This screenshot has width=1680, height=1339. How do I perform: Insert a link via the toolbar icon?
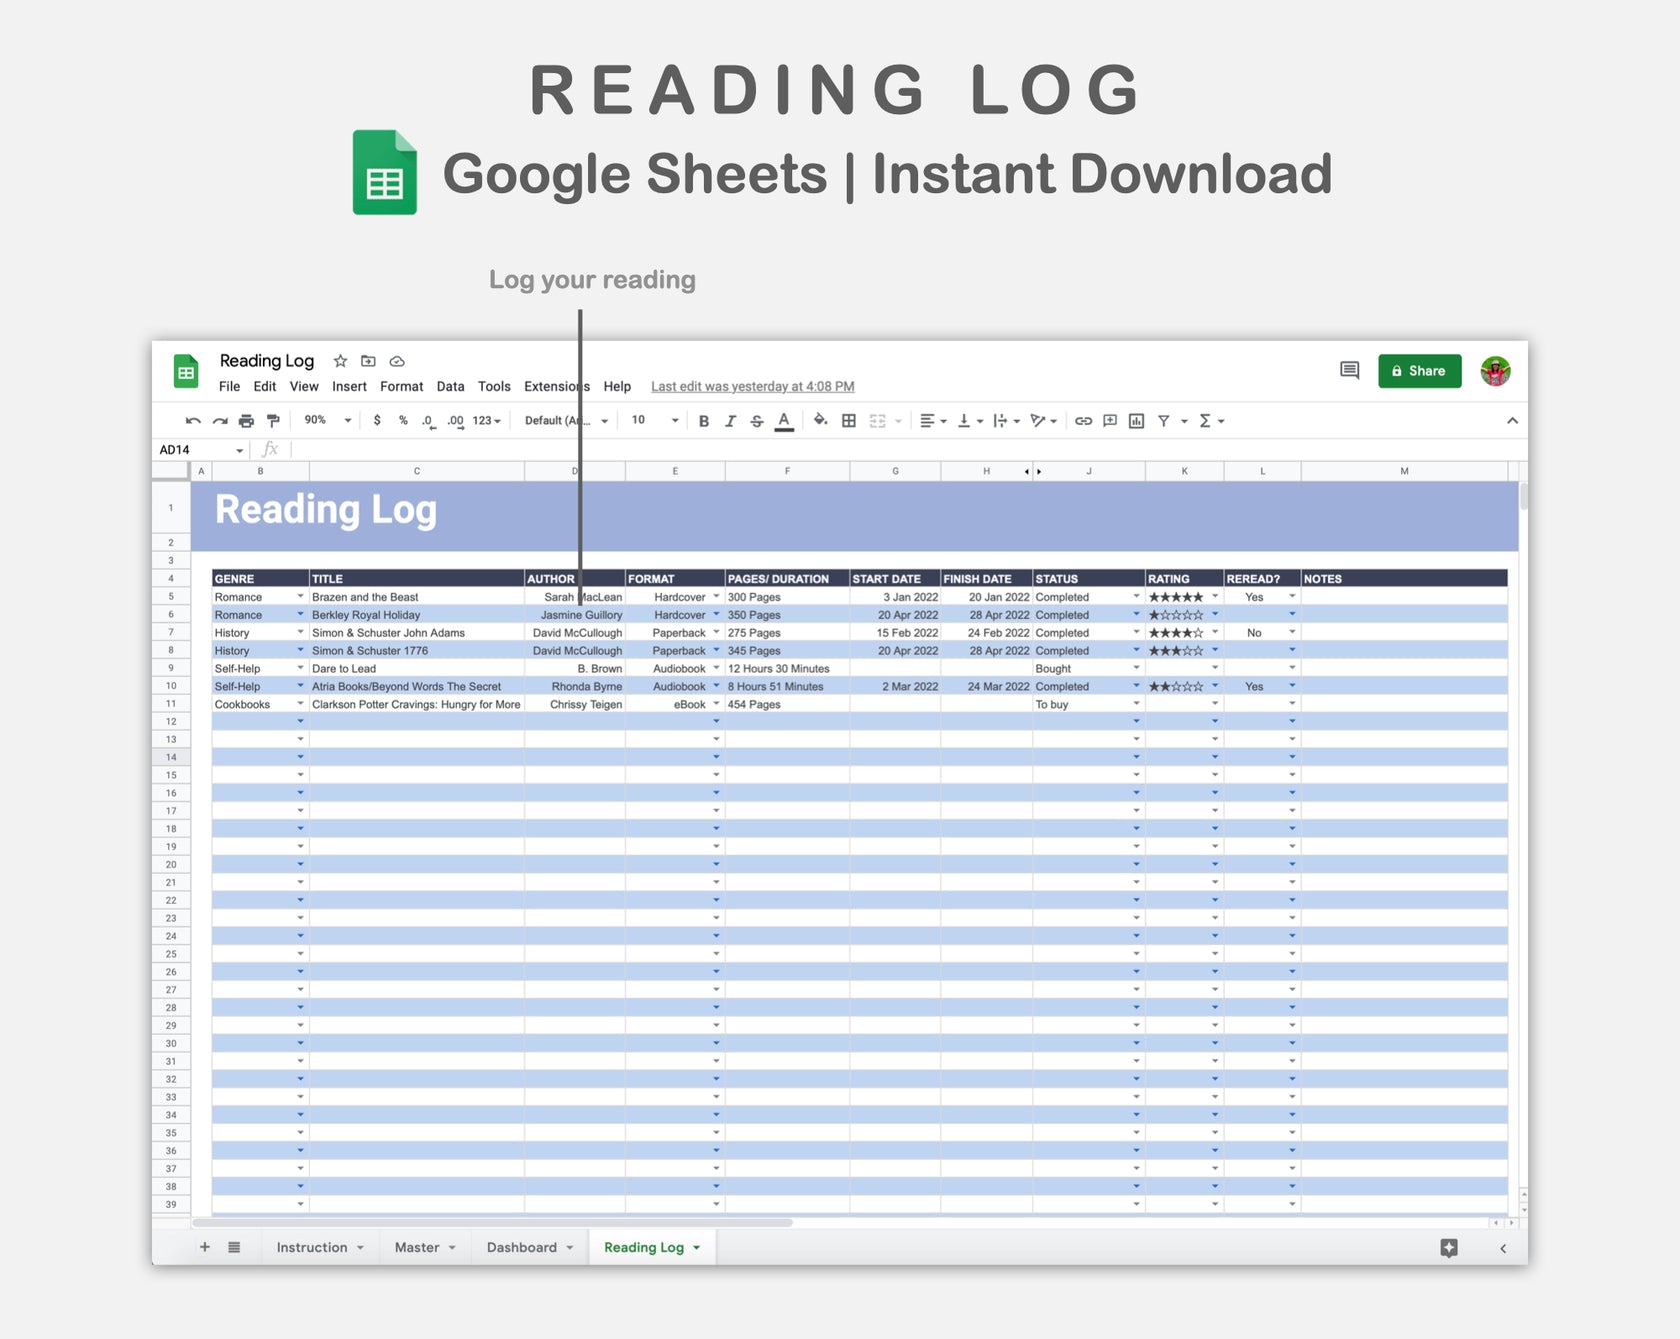coord(1082,421)
